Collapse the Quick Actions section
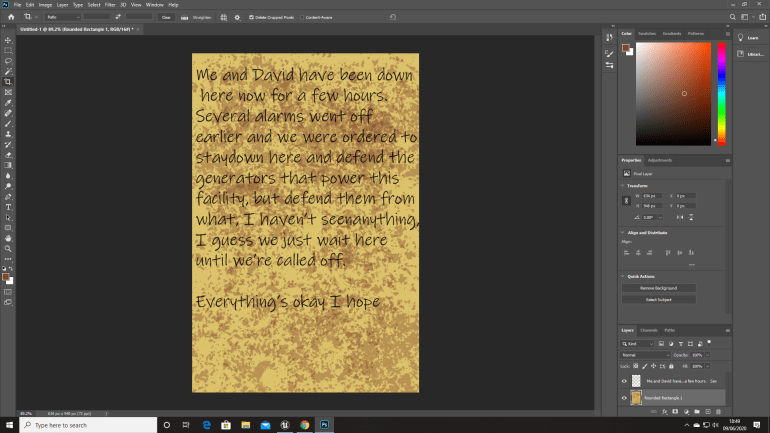The image size is (770, 433). (x=623, y=276)
